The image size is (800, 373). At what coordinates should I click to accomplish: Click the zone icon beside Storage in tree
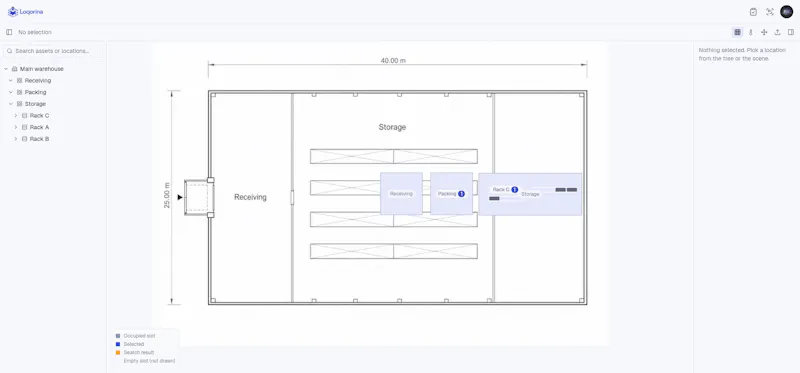(x=19, y=104)
